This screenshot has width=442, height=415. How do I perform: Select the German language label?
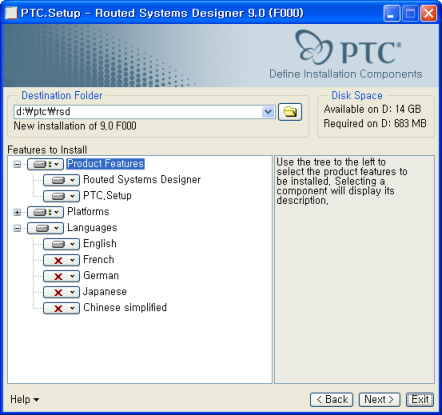101,276
